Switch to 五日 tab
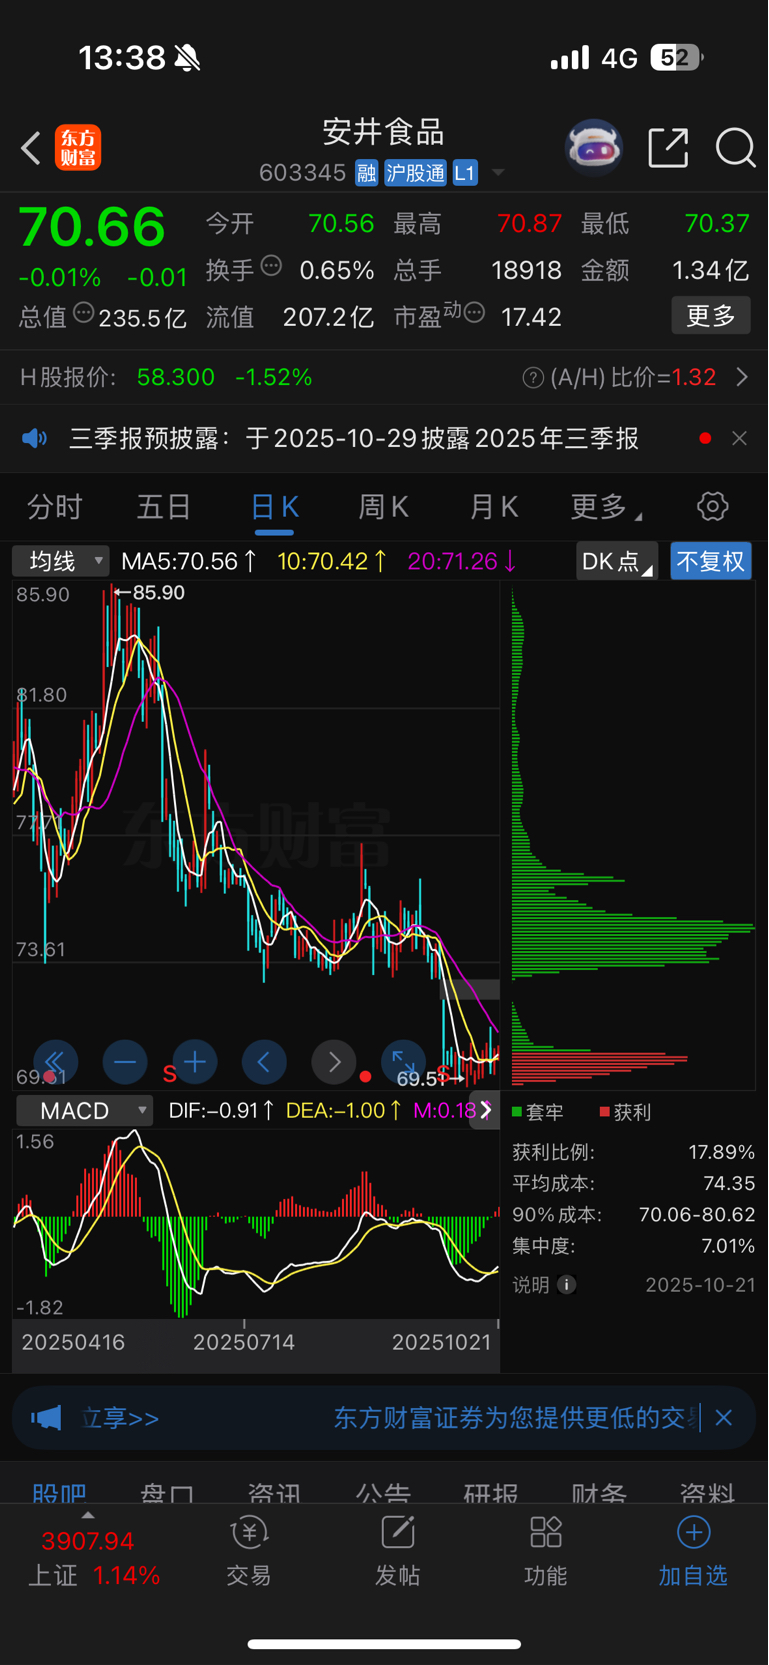769x1665 pixels. [x=164, y=507]
